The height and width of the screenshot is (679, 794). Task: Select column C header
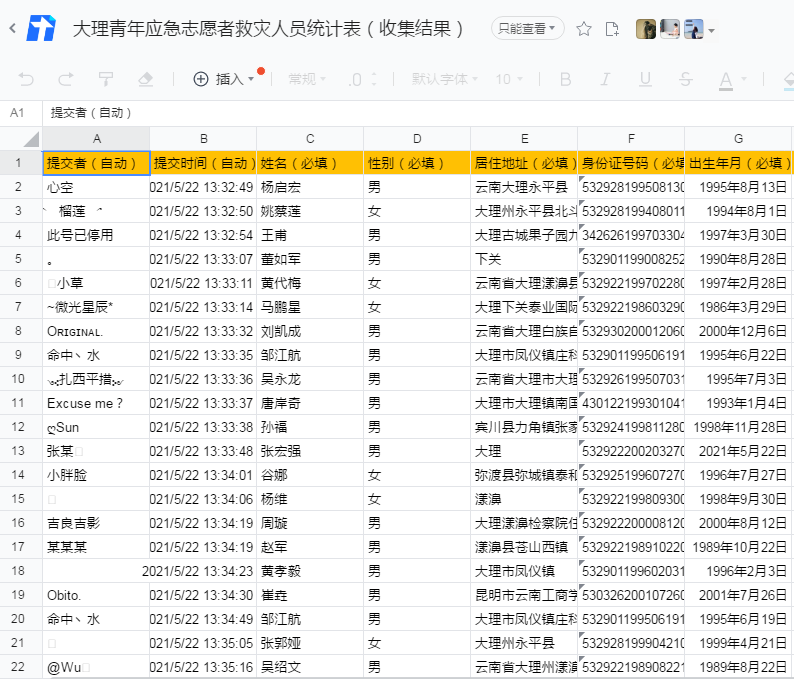(x=310, y=138)
